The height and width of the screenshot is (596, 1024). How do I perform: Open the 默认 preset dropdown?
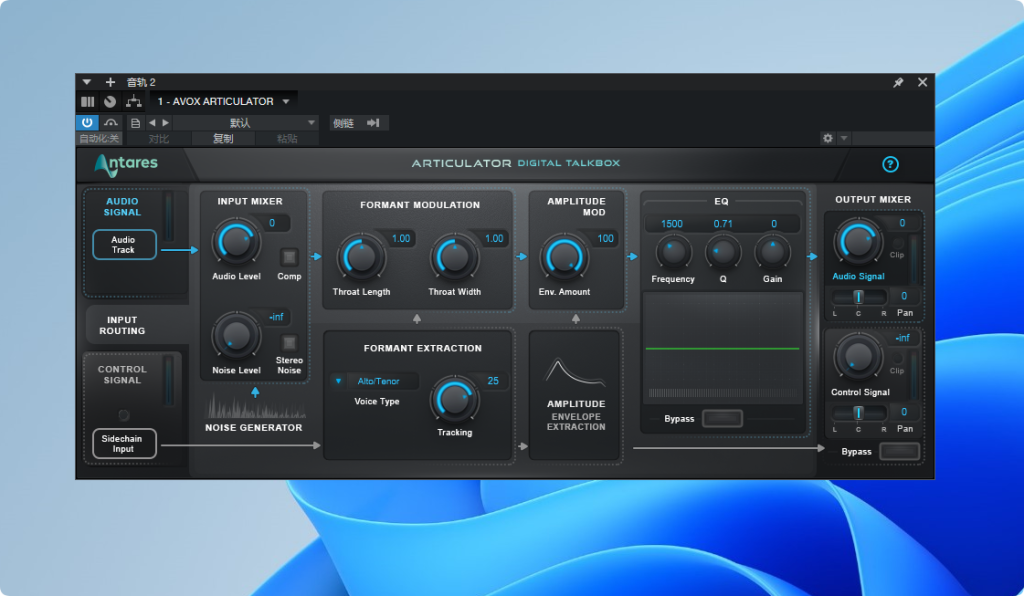pos(246,123)
